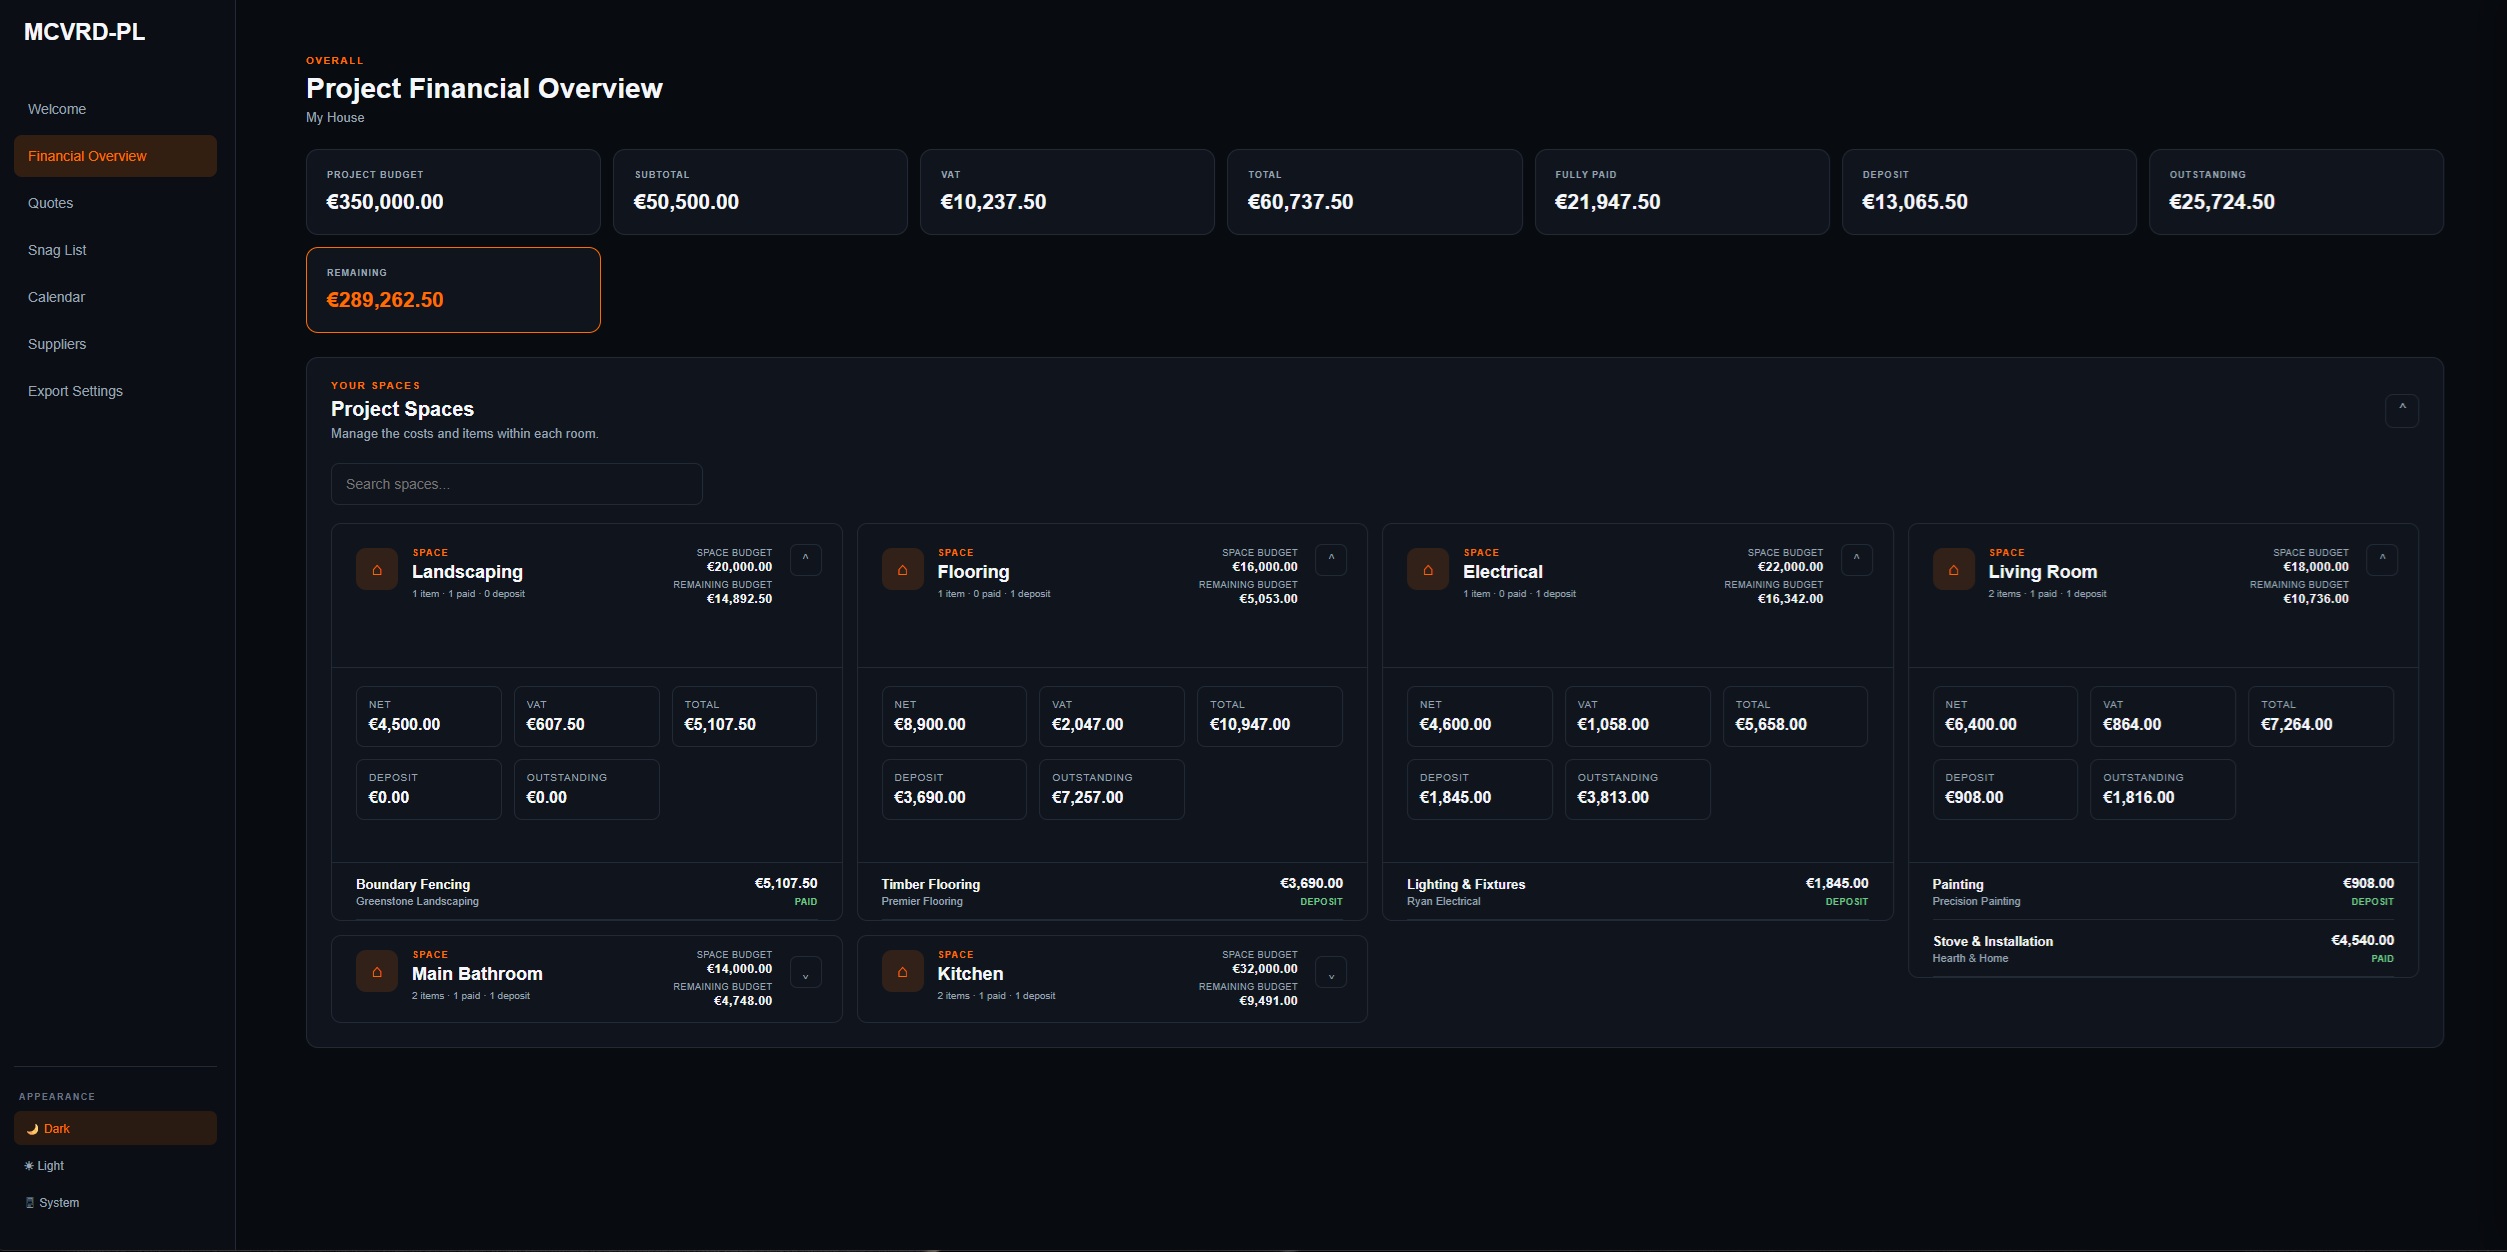
Task: Click Greenstone Landscaping supplier name
Action: [x=417, y=902]
